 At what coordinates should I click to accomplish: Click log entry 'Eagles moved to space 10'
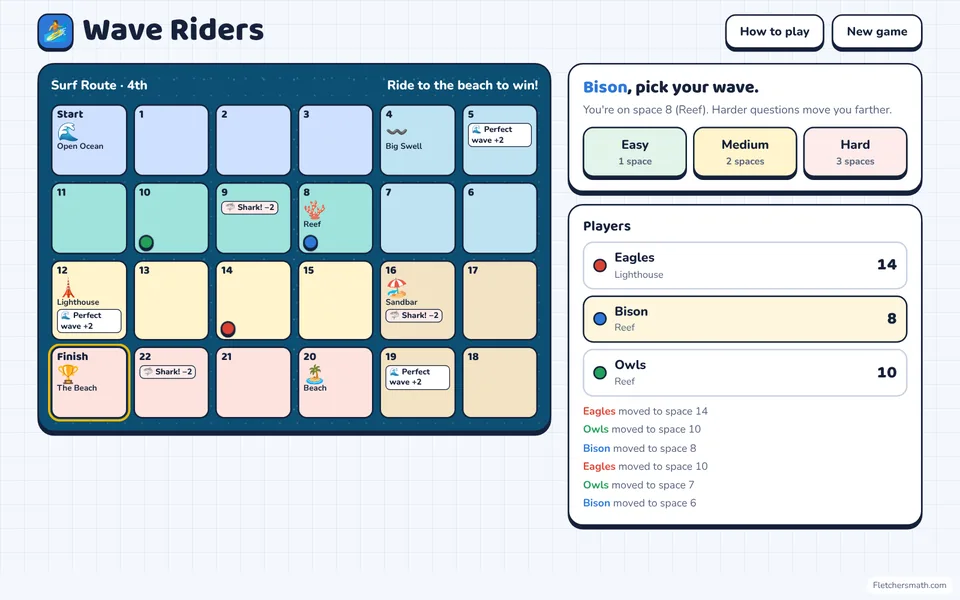(x=645, y=467)
